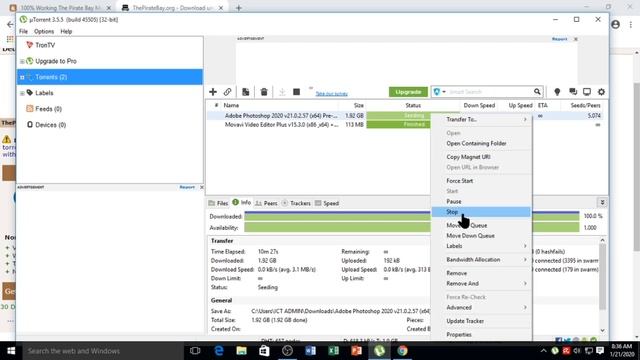Select Stop in the context menu
640x360 pixels.
pyautogui.click(x=482, y=212)
